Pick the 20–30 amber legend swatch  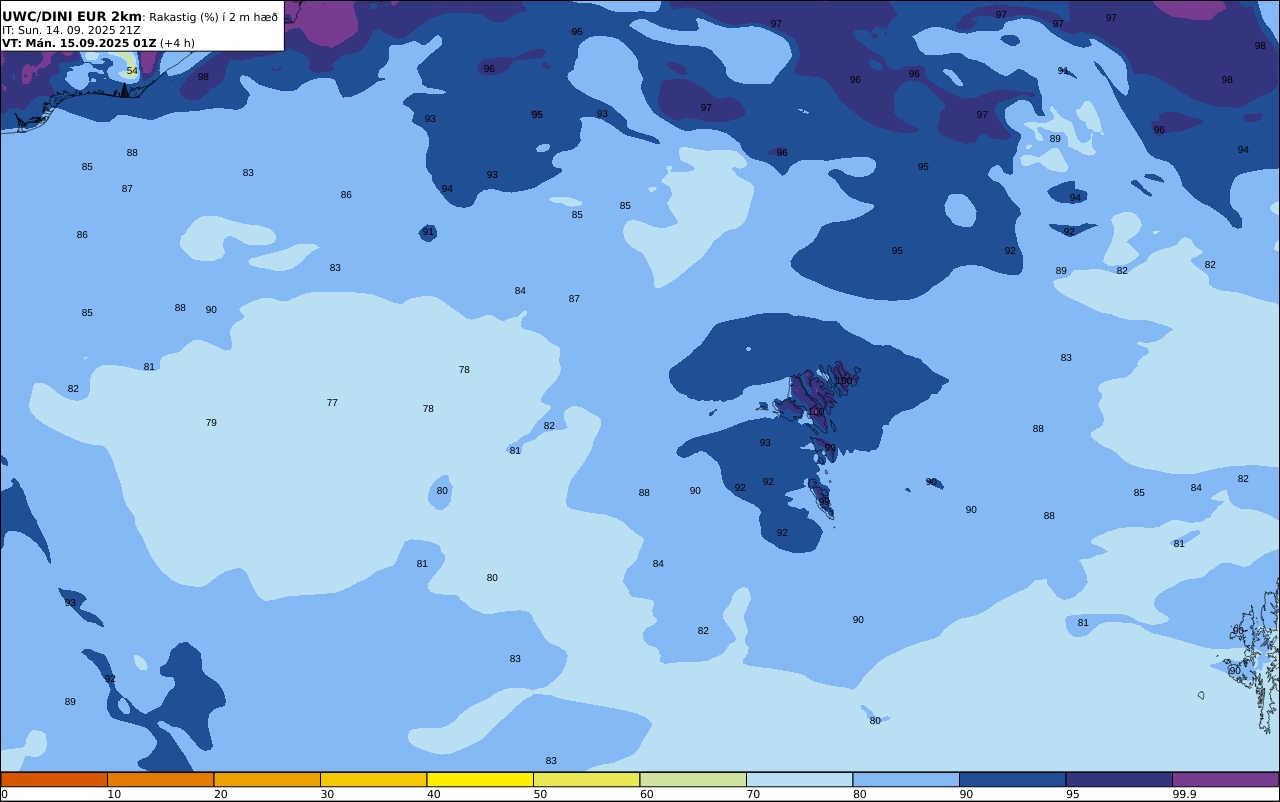[267, 779]
